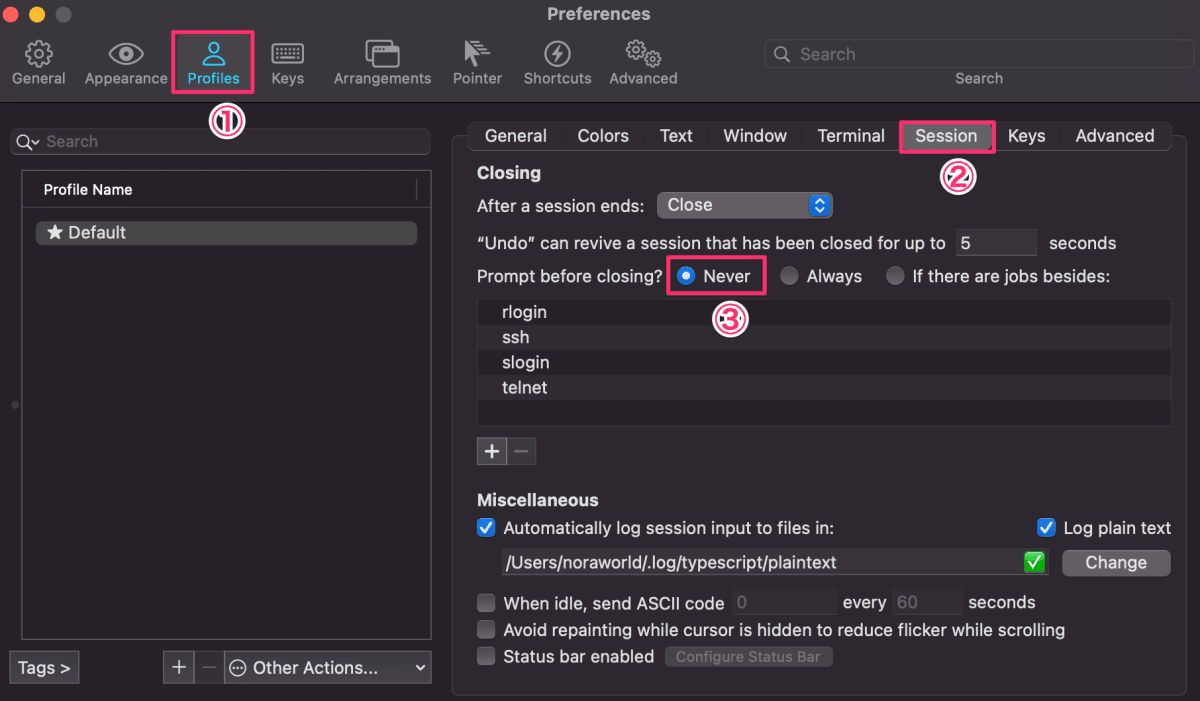Toggle the Log plain text checkbox

1046,527
